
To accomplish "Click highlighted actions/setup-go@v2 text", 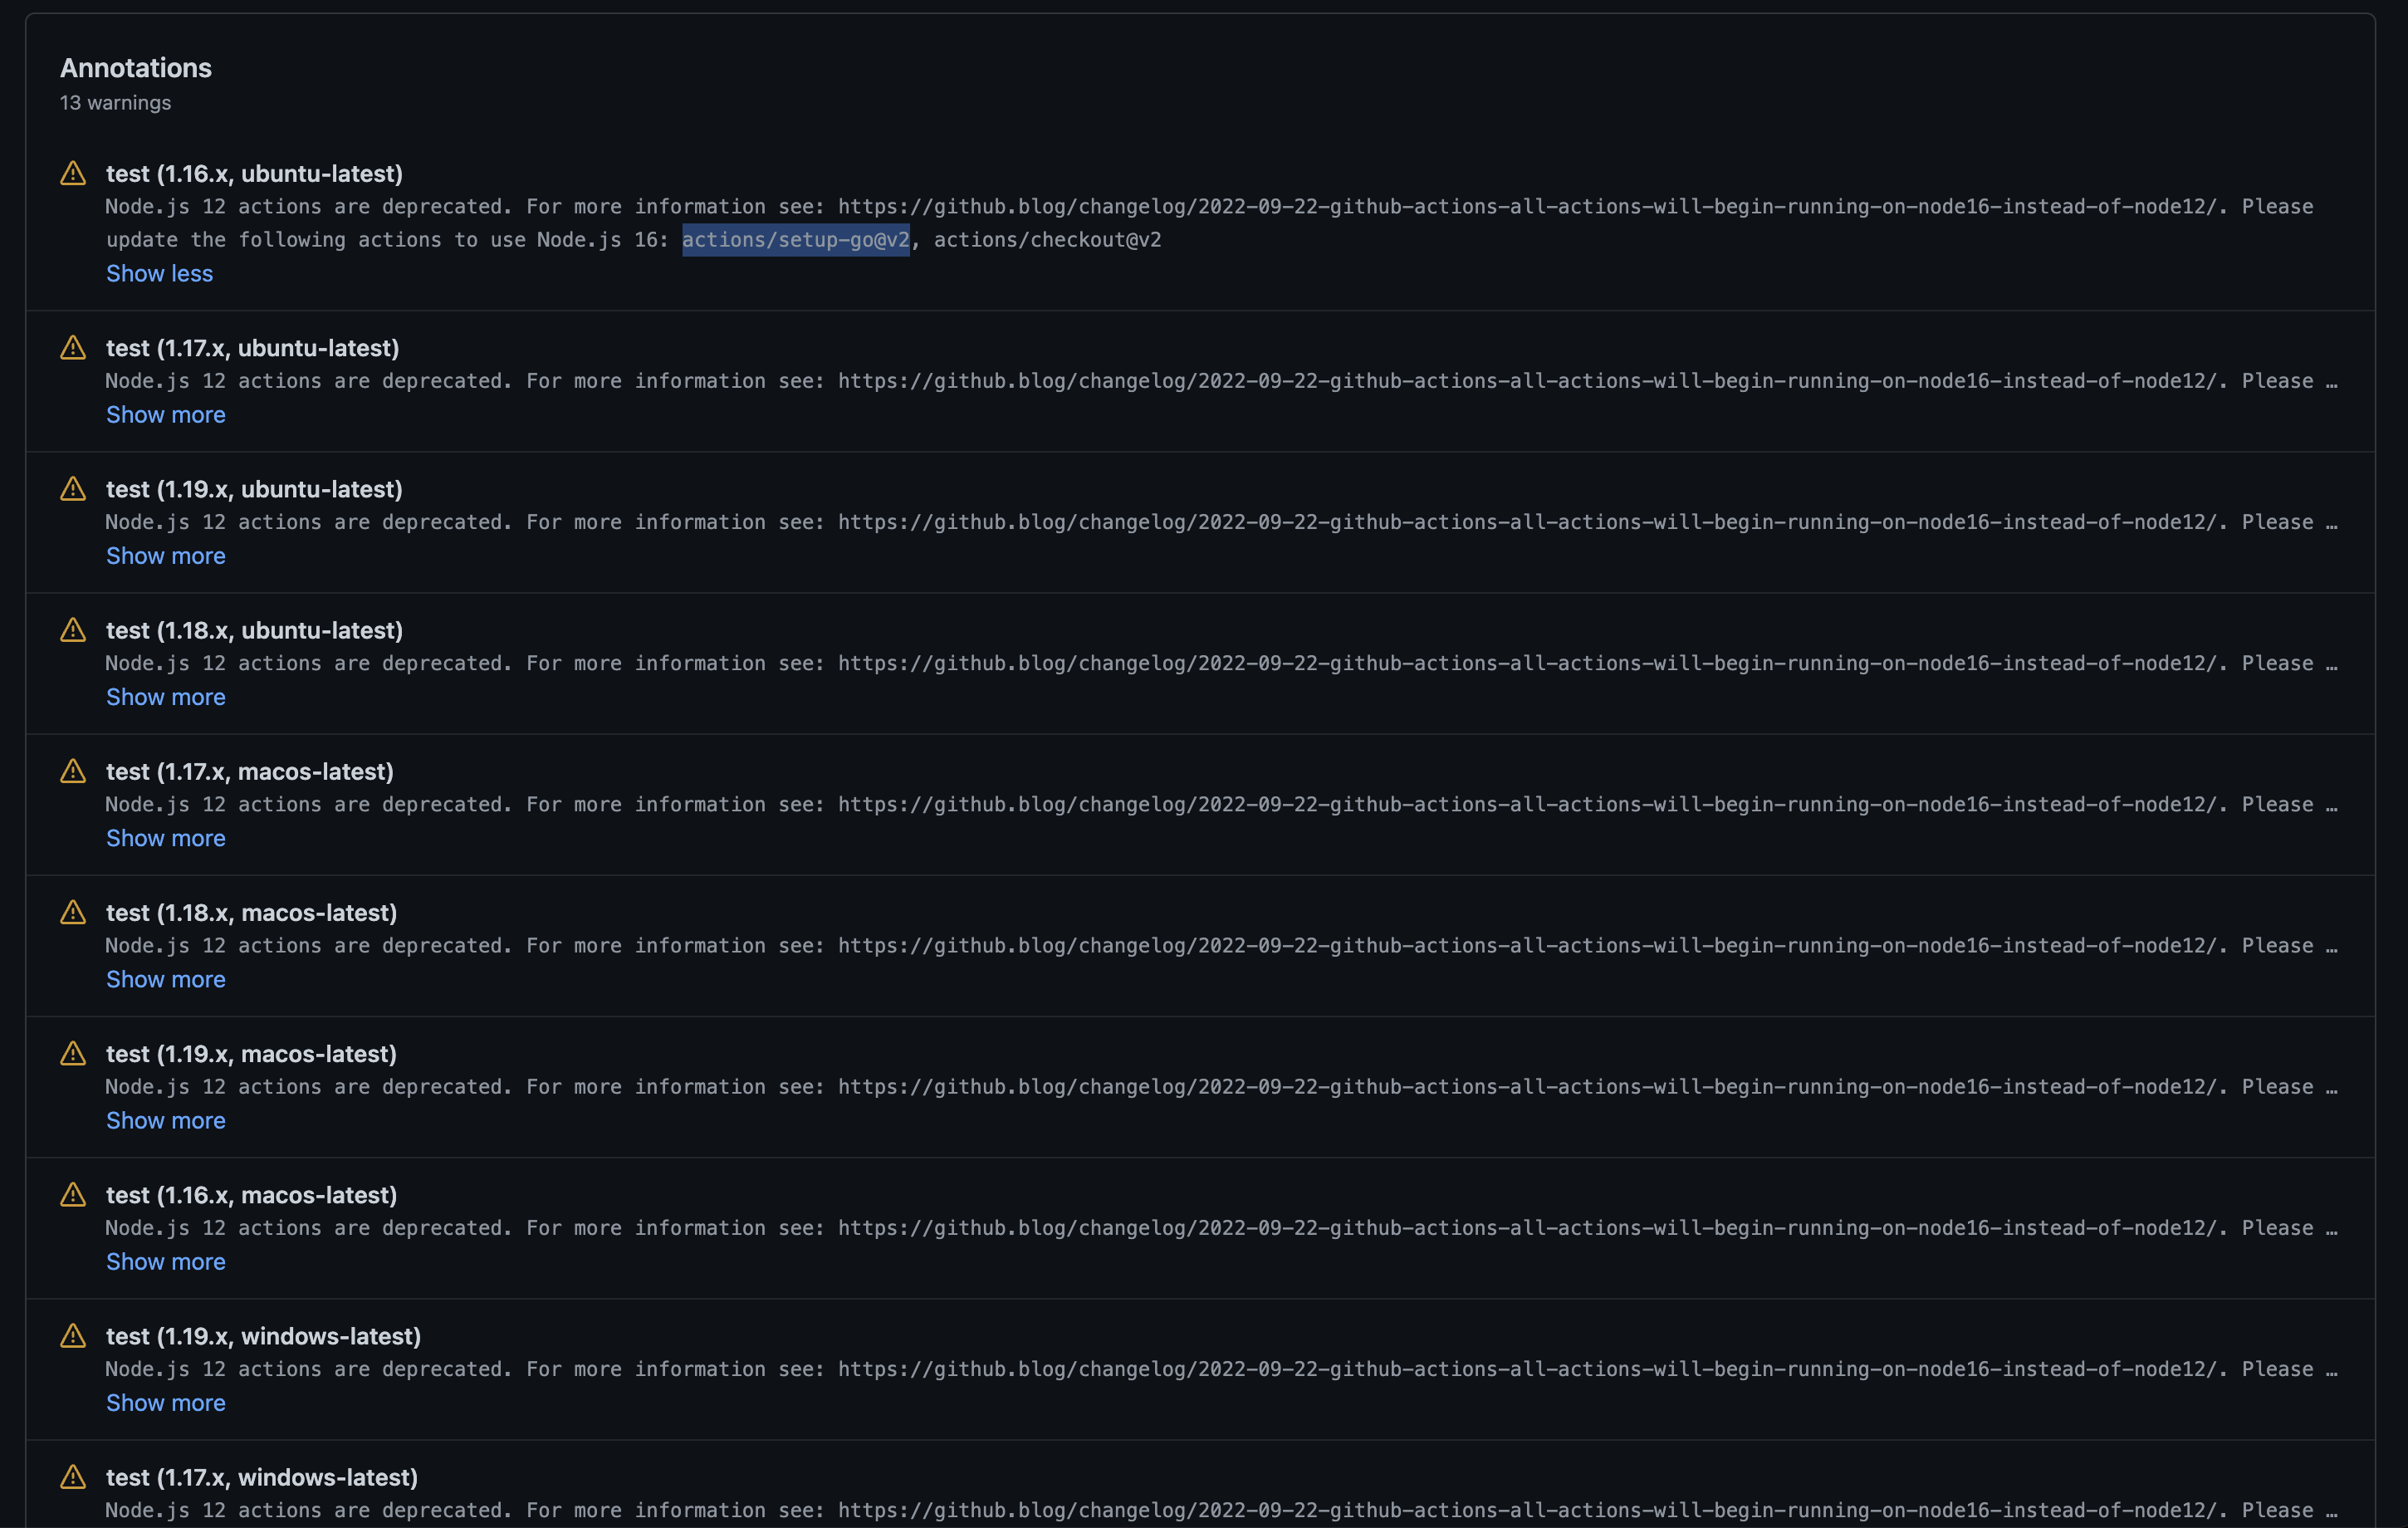I will pos(795,240).
